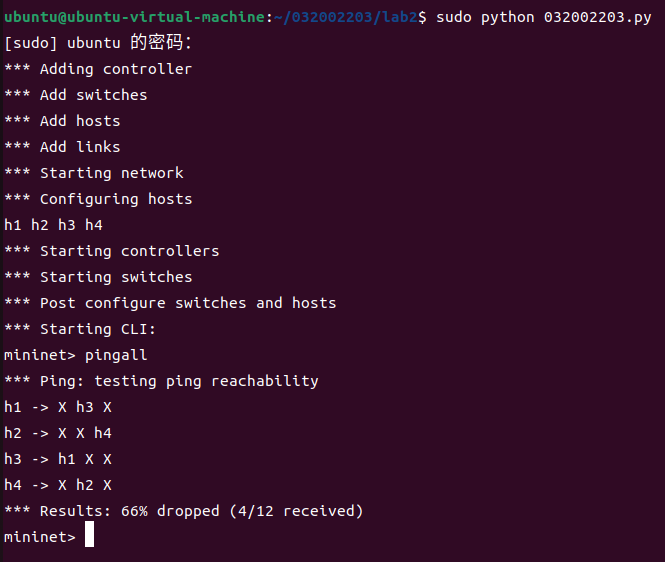Screen dimensions: 665x562
Task: Click the 'pingall' command after mininet prompt
Action: point(116,355)
